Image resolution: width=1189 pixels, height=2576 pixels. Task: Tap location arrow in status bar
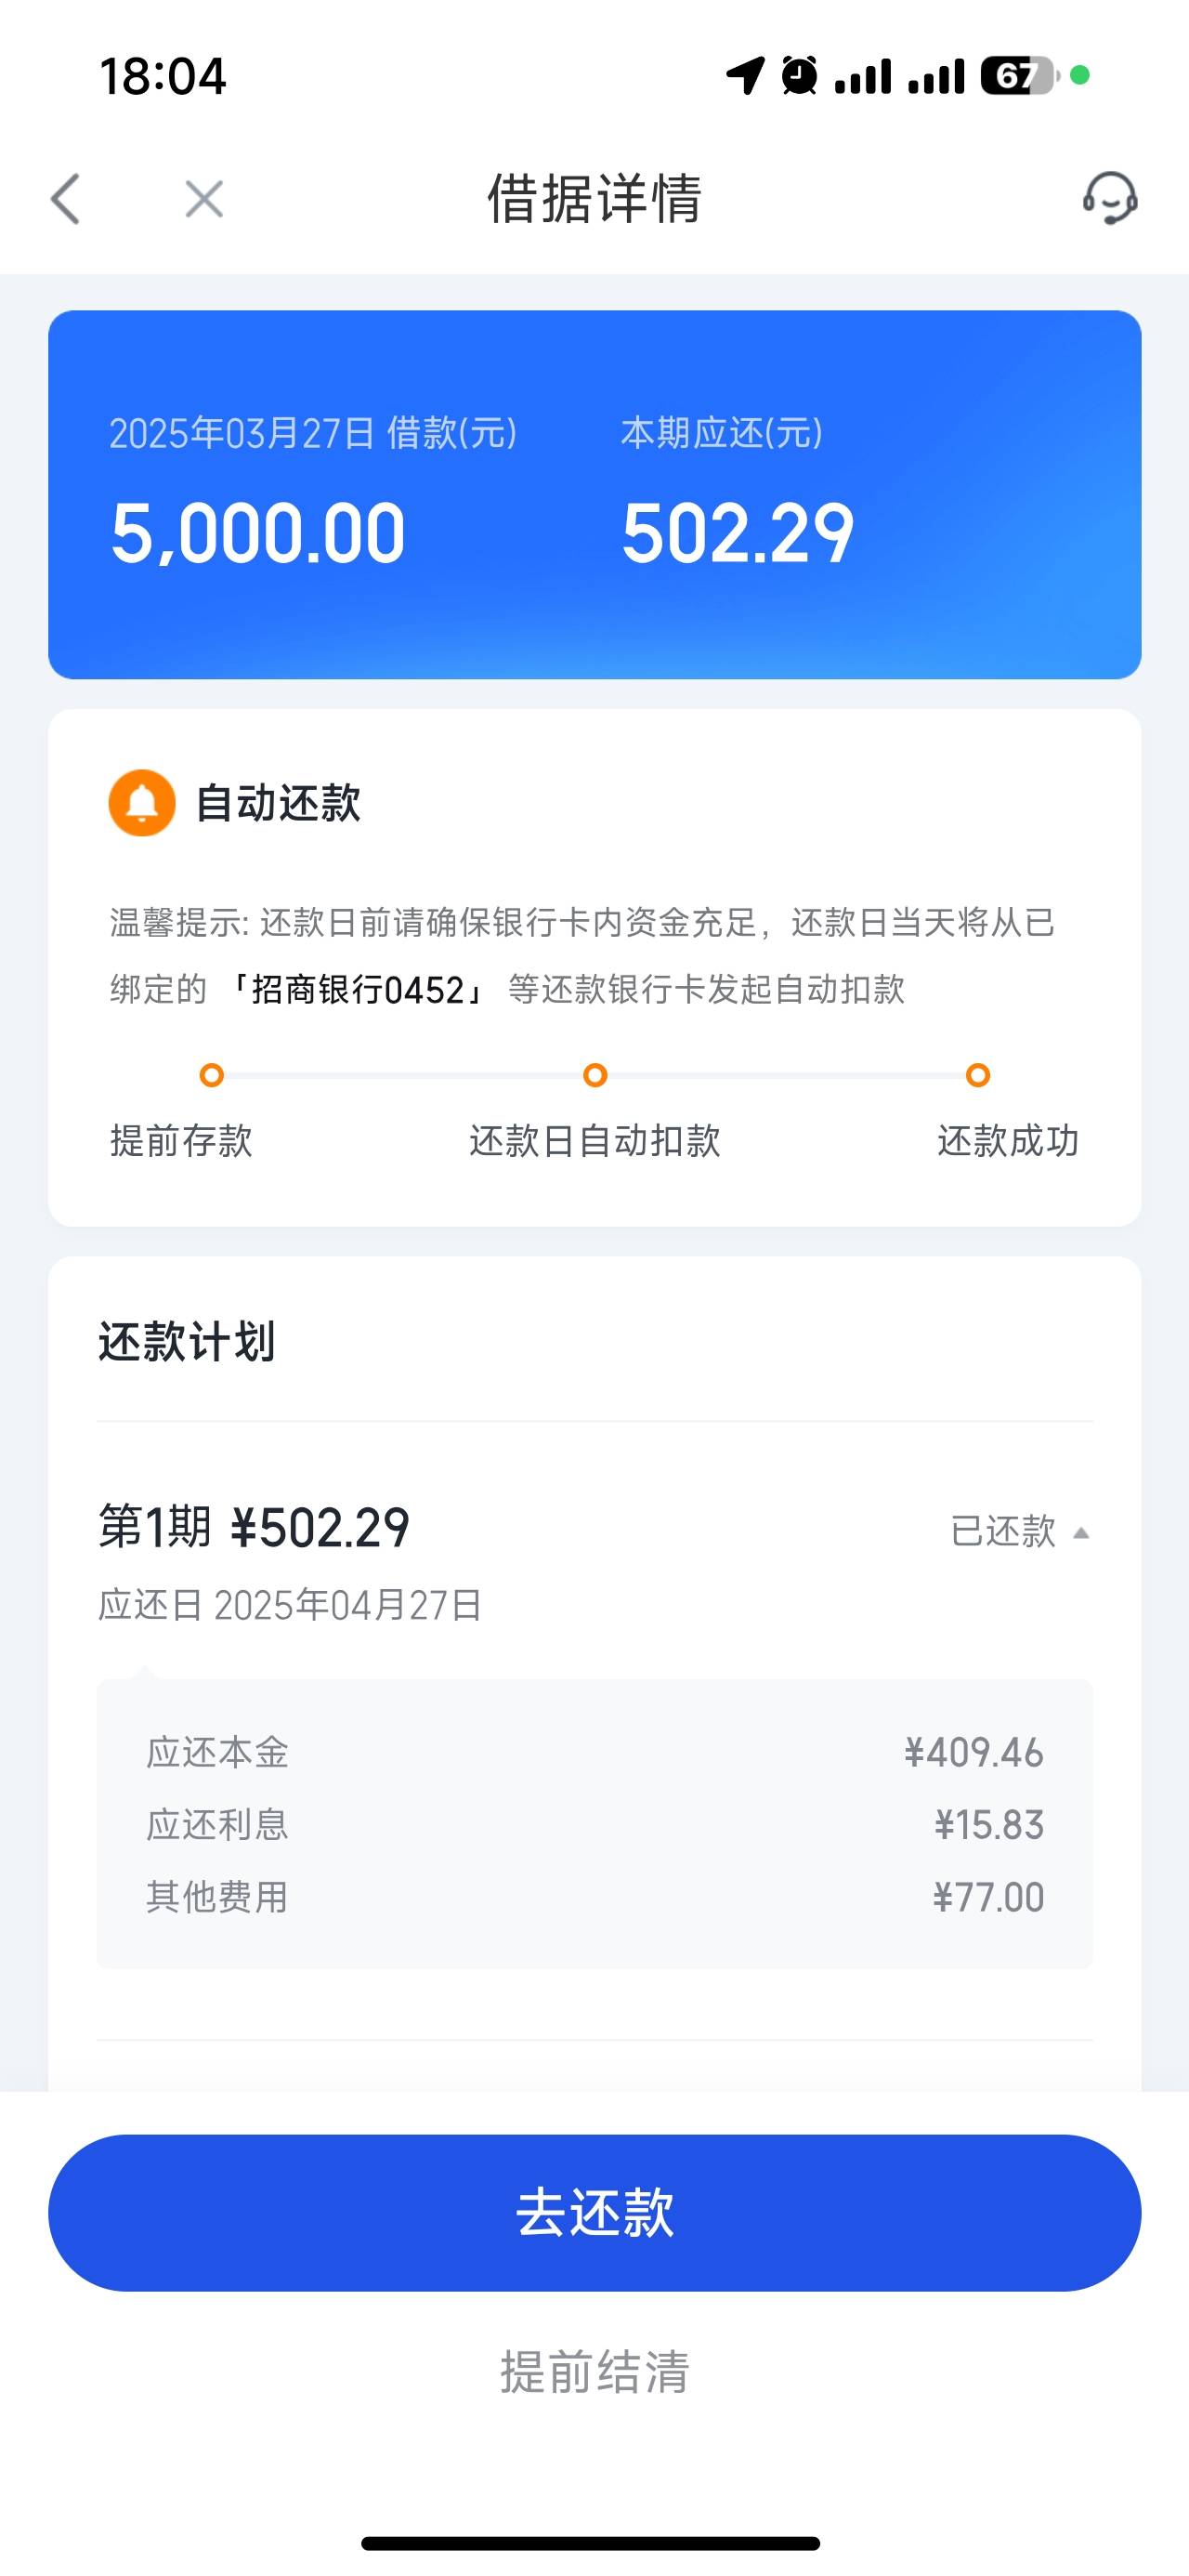click(745, 75)
